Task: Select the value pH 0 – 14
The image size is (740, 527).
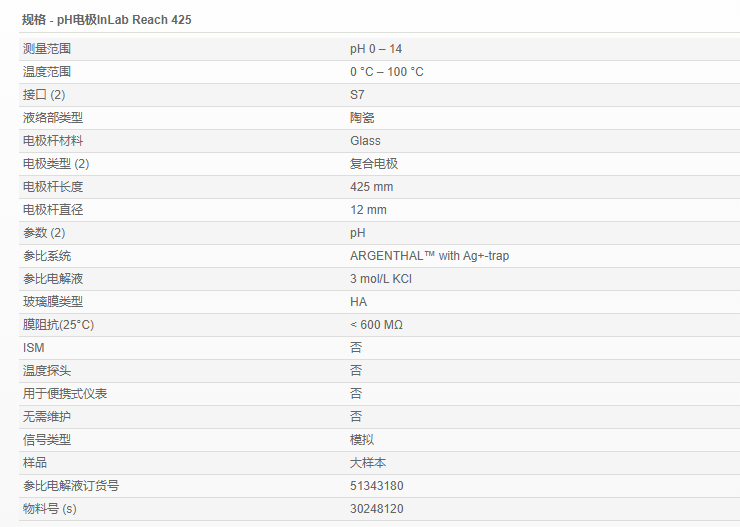Action: point(376,49)
